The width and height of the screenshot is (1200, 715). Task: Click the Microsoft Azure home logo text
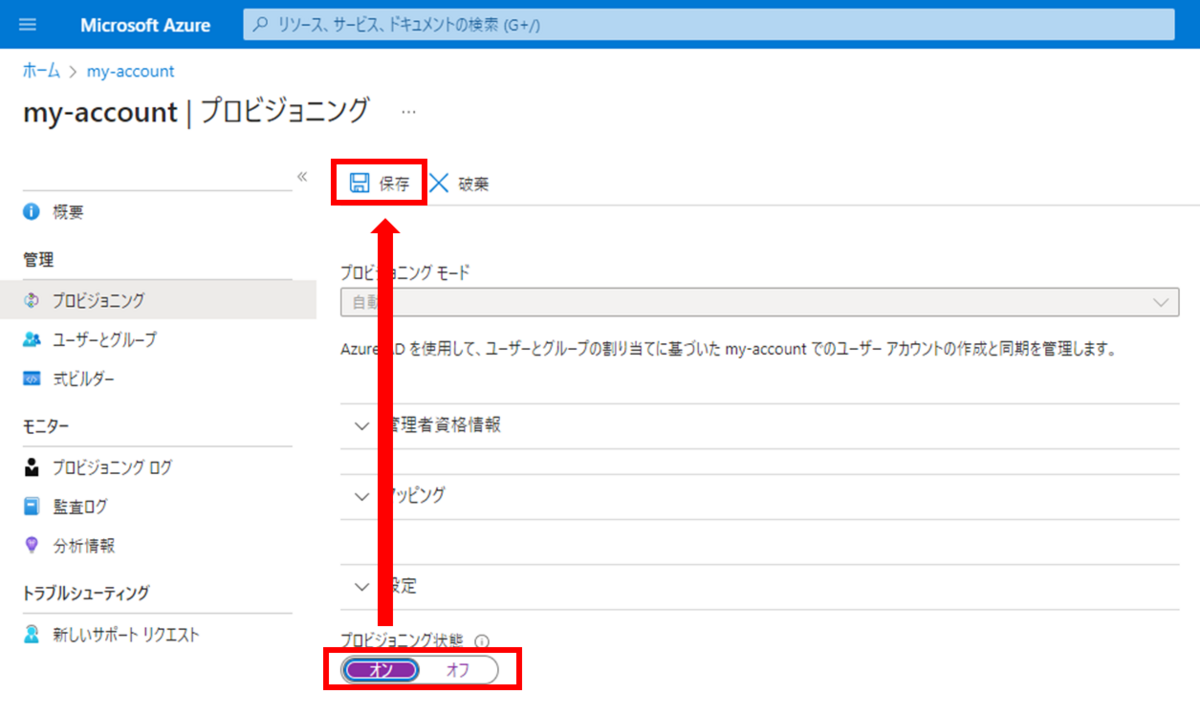coord(145,25)
